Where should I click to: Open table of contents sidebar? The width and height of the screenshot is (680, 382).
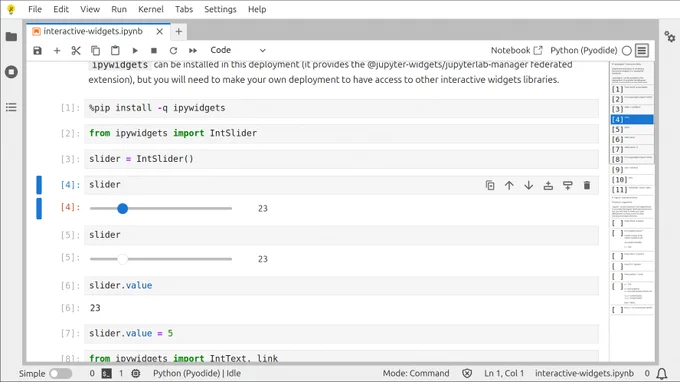(11, 107)
